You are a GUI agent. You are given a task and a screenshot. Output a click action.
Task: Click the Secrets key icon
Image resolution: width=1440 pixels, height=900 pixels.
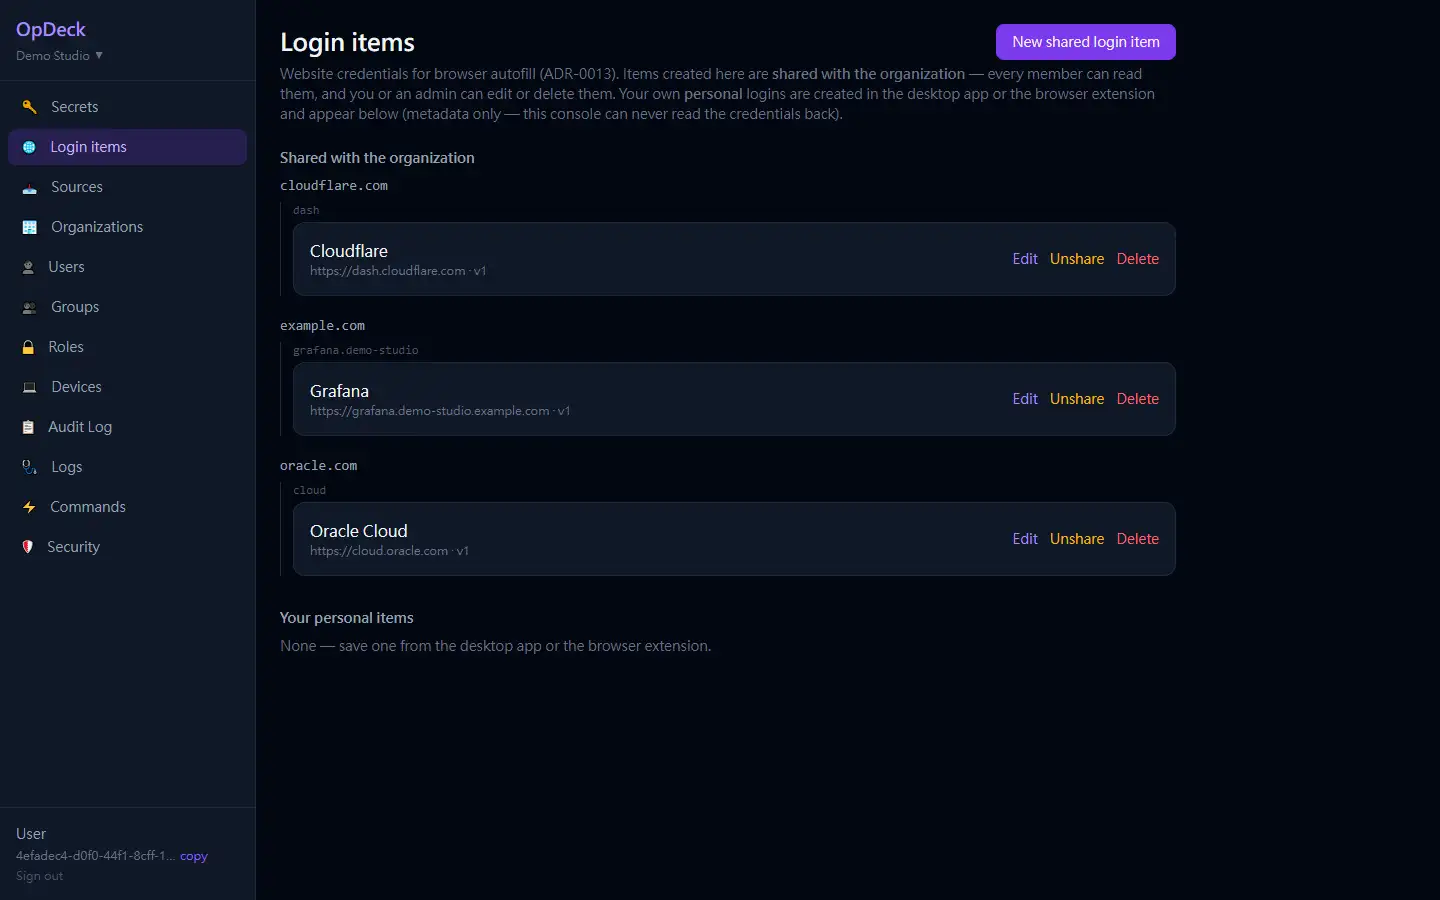coord(29,107)
